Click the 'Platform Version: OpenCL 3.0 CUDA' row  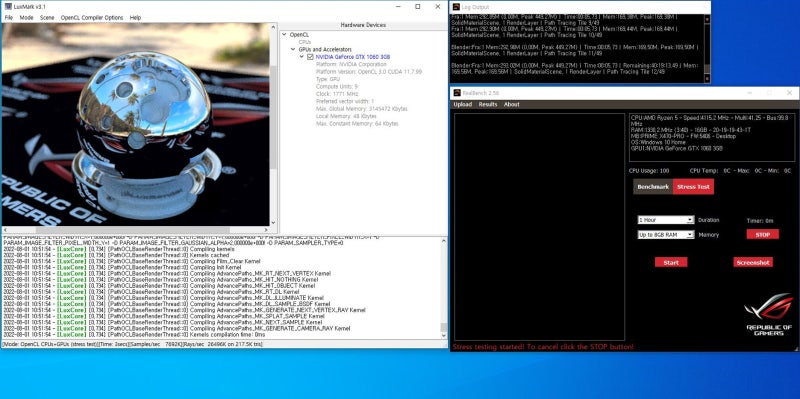coord(369,72)
